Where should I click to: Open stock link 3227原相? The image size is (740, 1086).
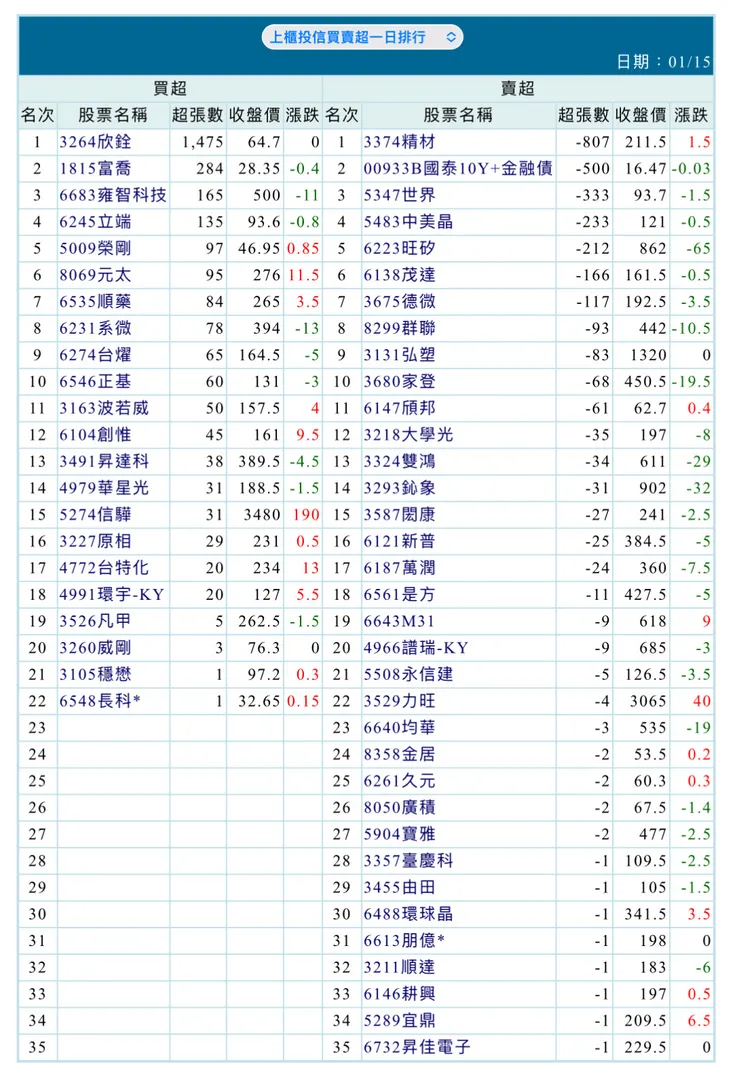point(95,542)
